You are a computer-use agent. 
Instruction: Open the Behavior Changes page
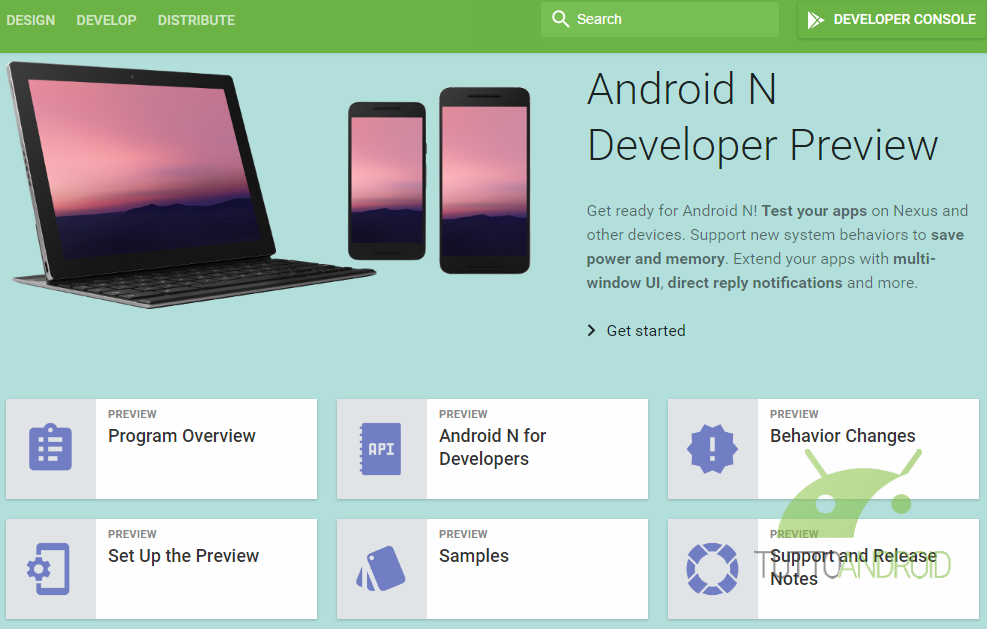[x=843, y=436]
